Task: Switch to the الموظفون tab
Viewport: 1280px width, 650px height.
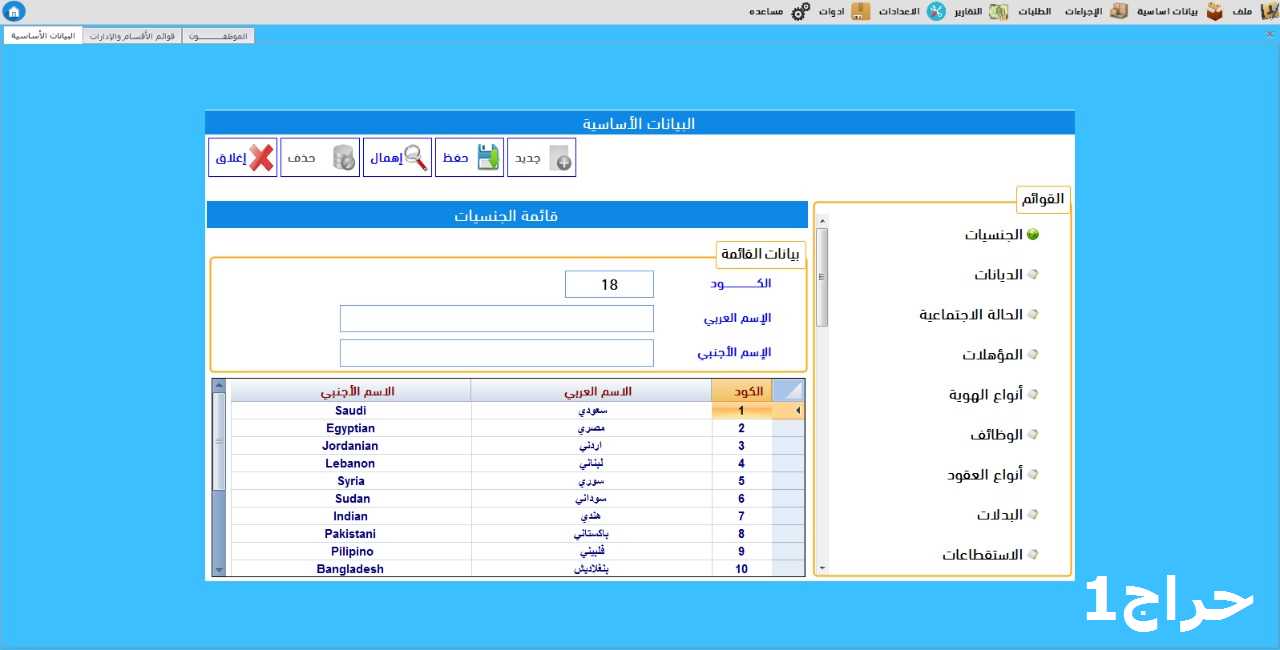Action: (218, 35)
